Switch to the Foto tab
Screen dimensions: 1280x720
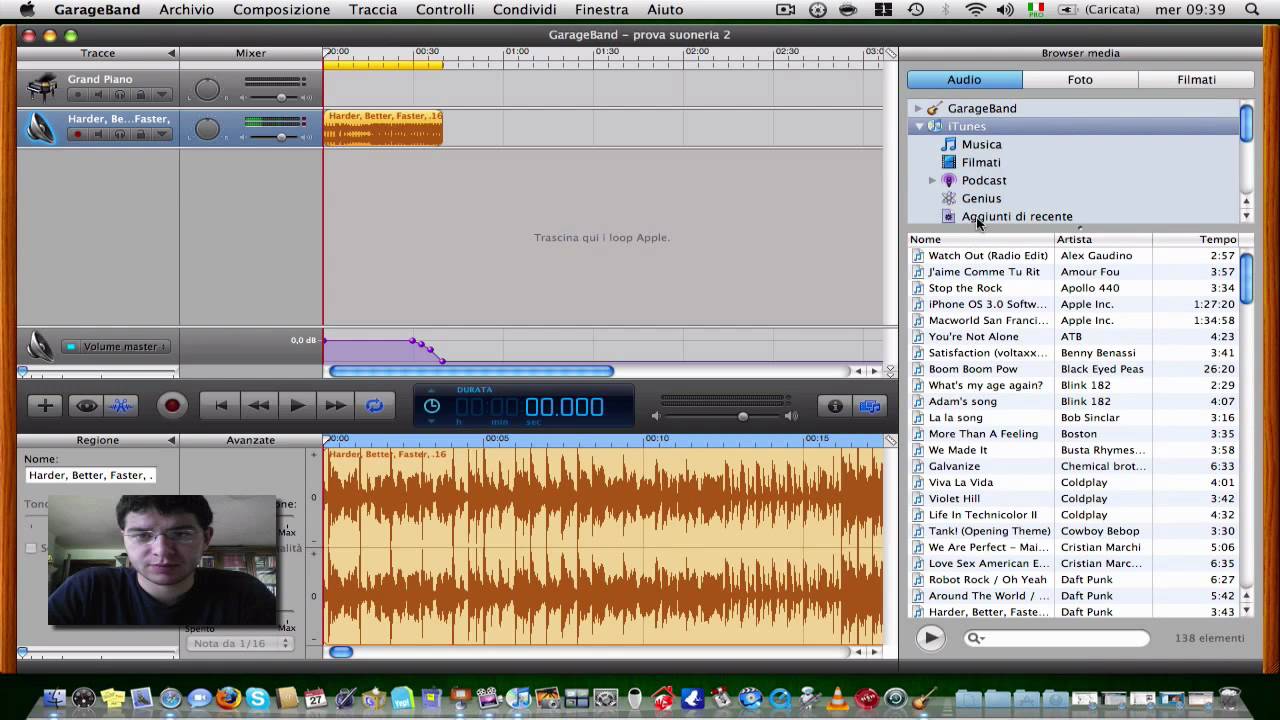point(1080,79)
